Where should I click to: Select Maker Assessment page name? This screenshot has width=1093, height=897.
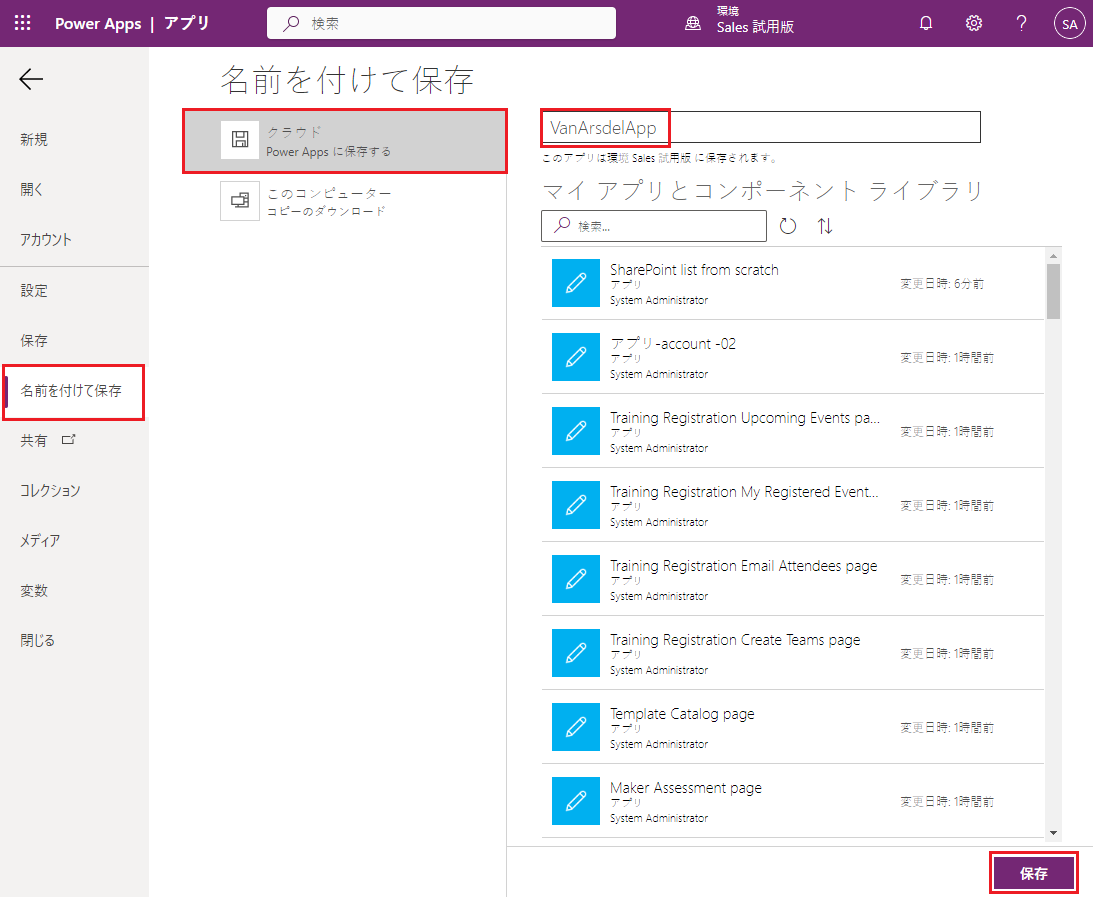point(686,788)
